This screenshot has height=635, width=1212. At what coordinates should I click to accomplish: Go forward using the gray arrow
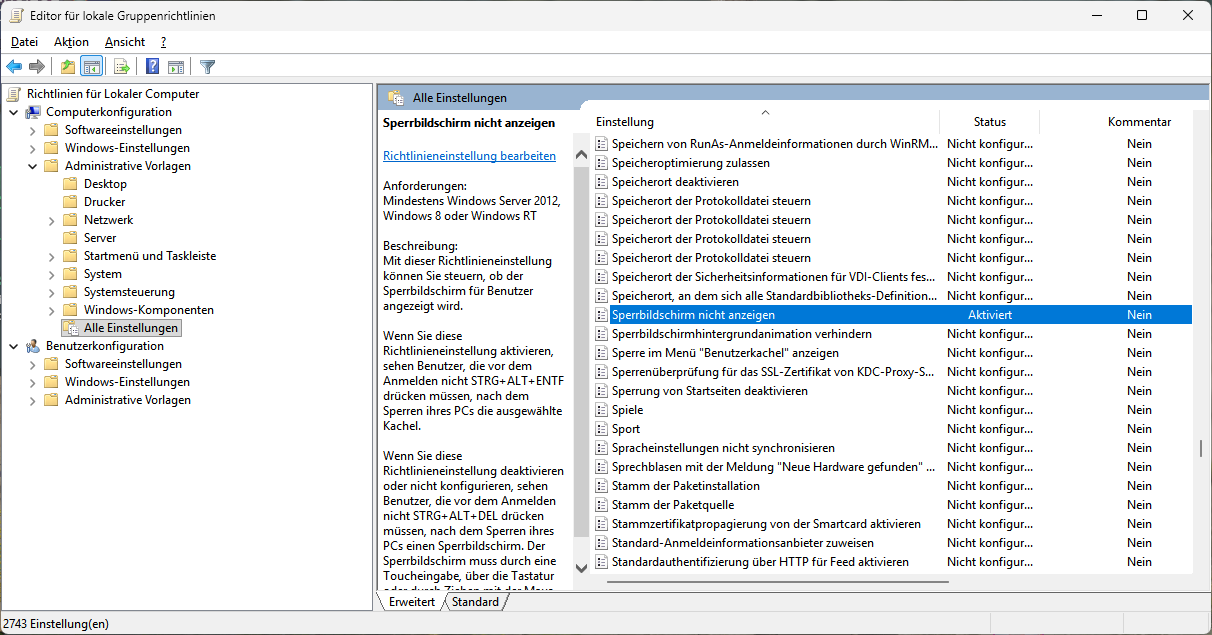click(x=37, y=67)
